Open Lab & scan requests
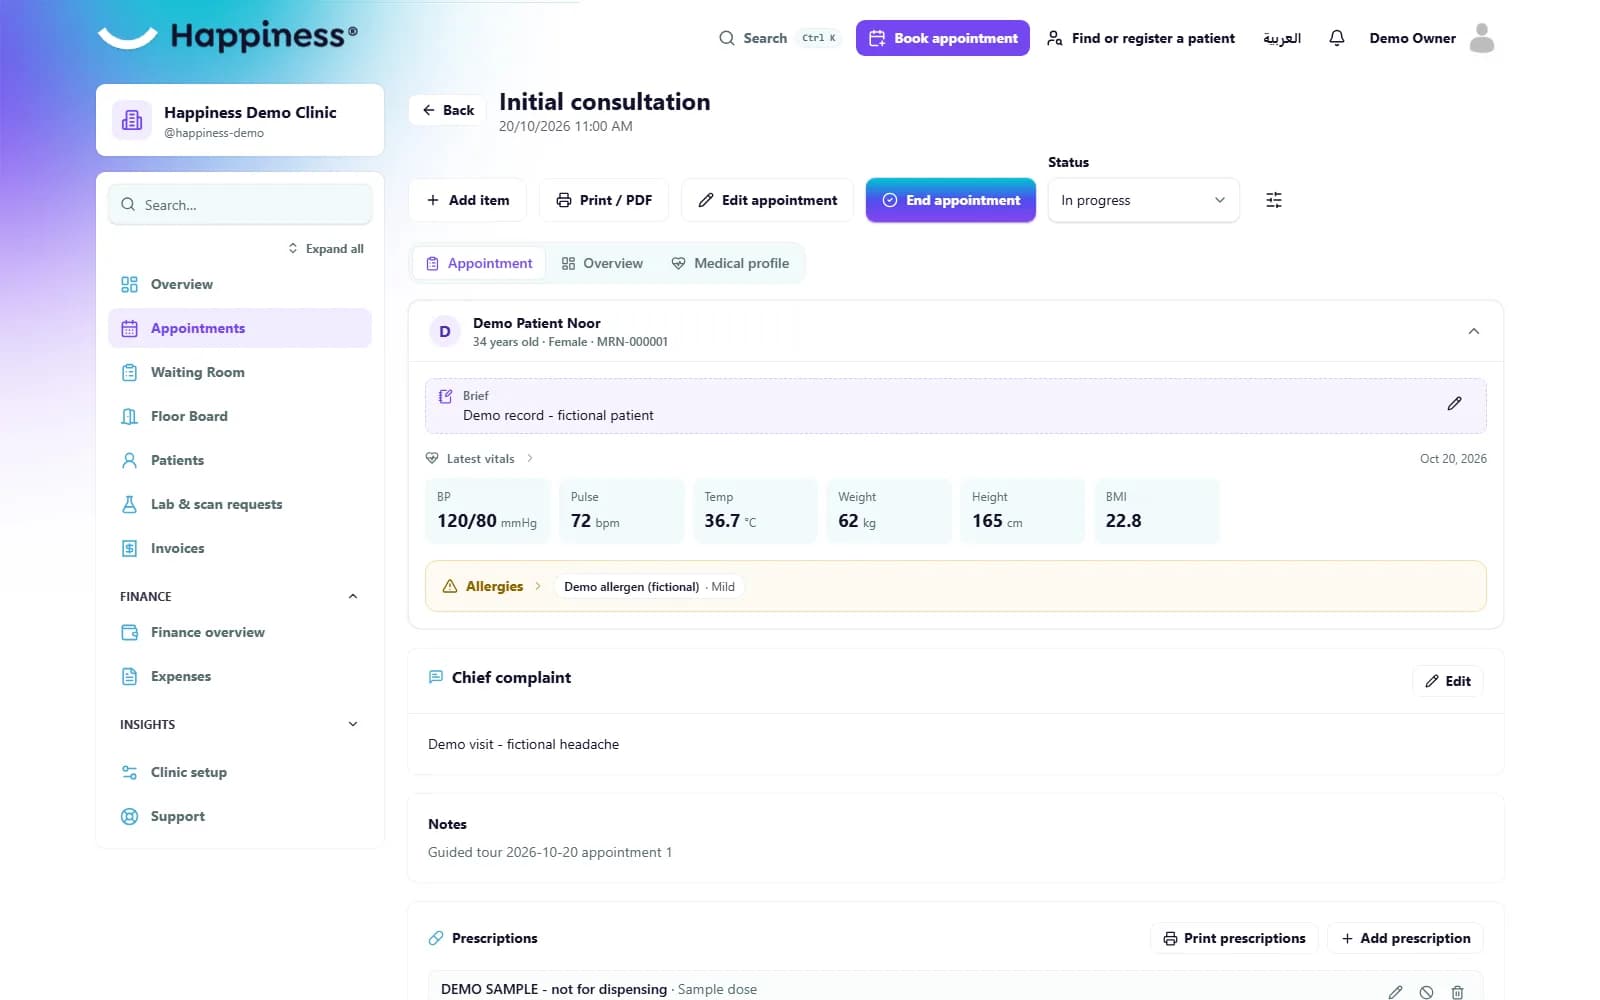 click(240, 504)
